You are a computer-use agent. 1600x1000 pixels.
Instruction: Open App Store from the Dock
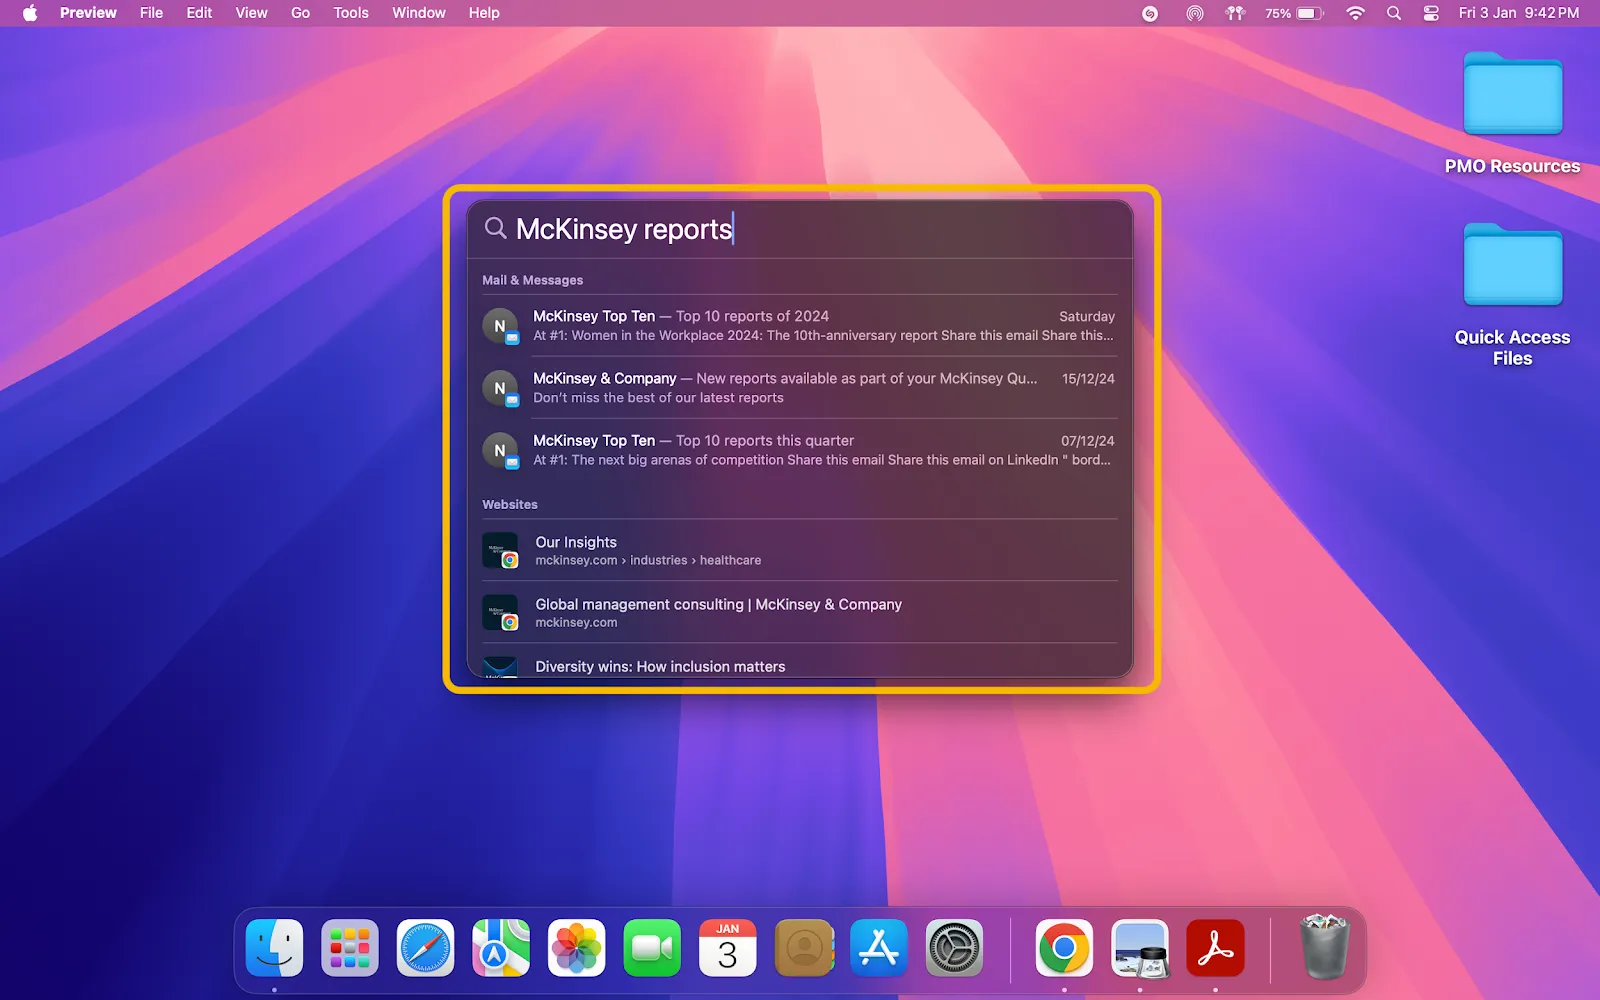click(x=878, y=947)
